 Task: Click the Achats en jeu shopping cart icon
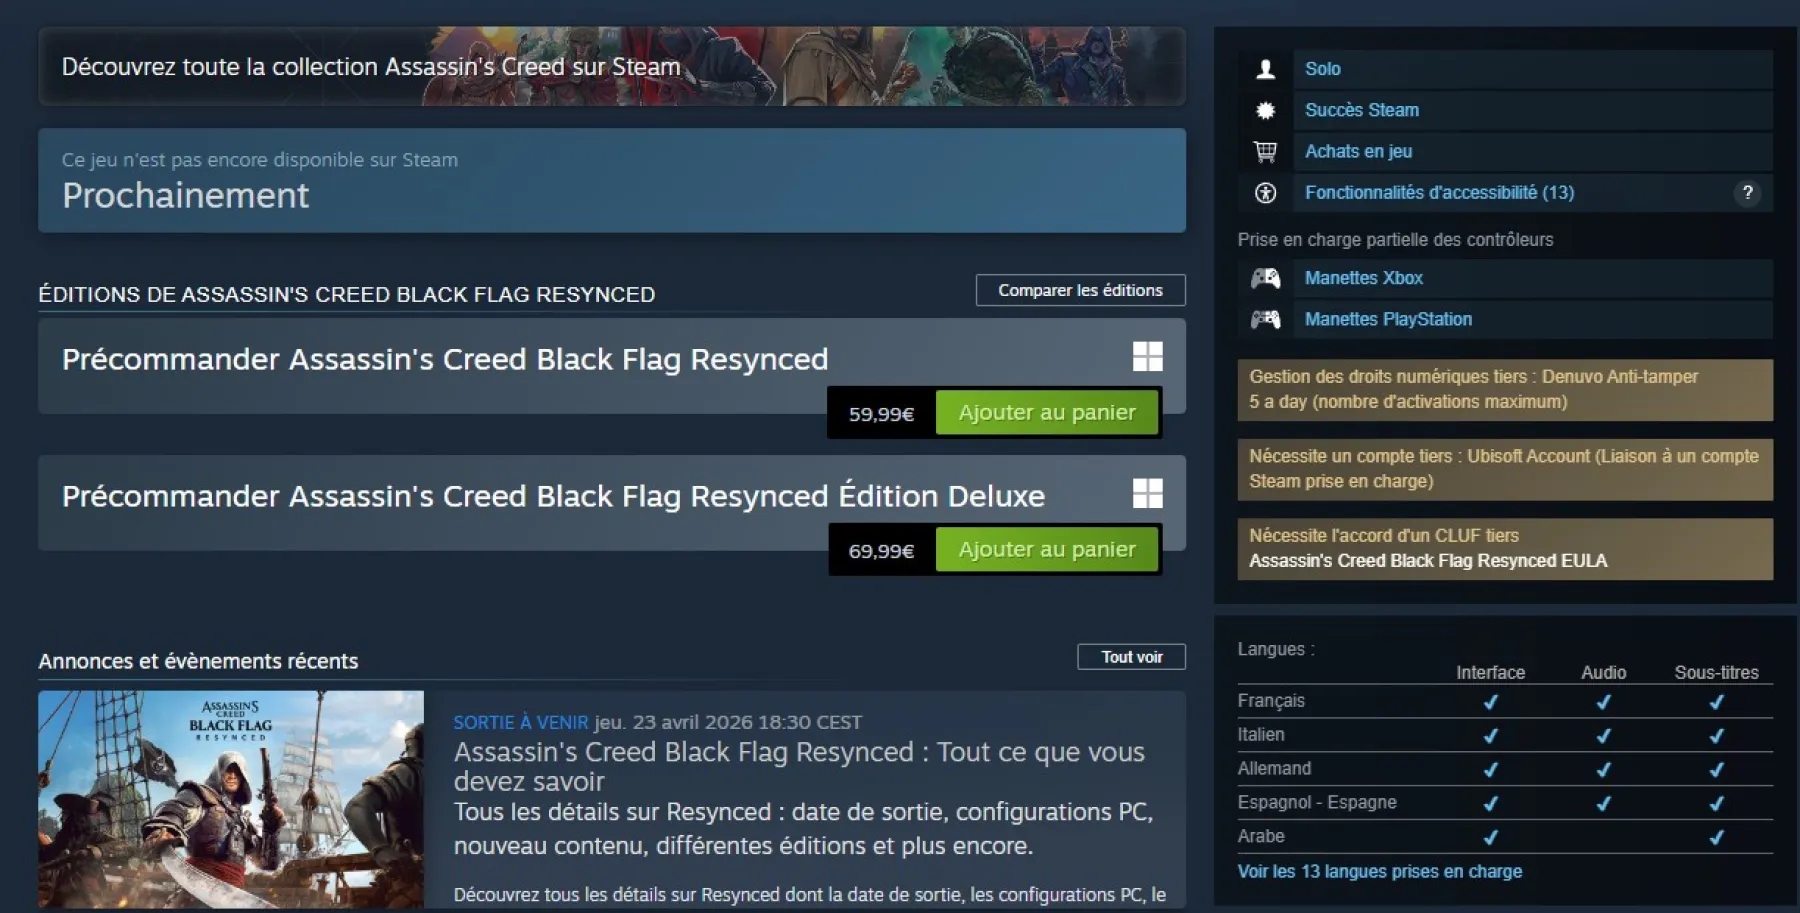coord(1265,151)
